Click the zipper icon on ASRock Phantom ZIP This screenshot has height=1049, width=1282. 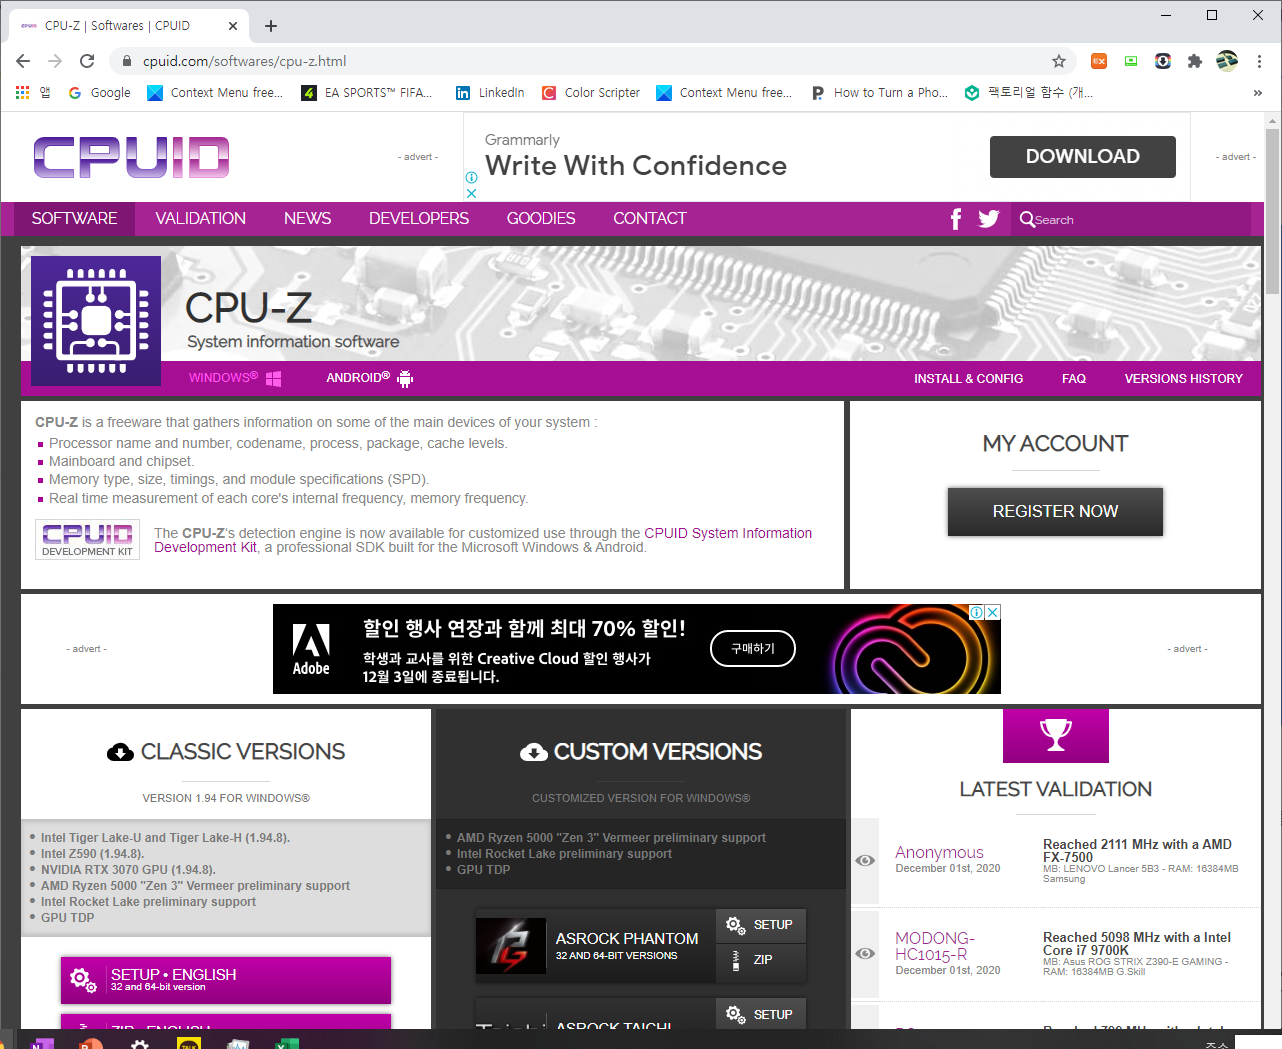pos(736,960)
